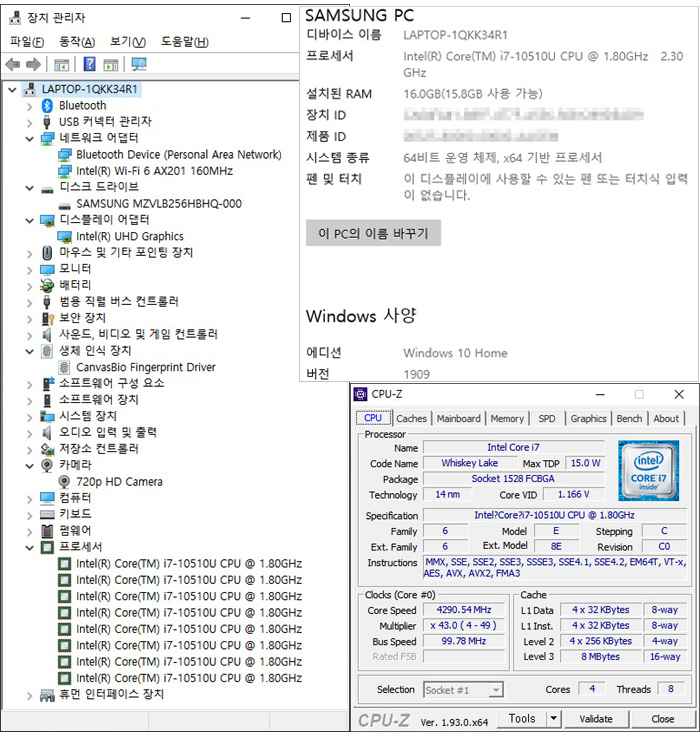Open the Tools dropdown arrow in CPU-Z
Viewport: 700px width, 736px height.
tap(554, 719)
